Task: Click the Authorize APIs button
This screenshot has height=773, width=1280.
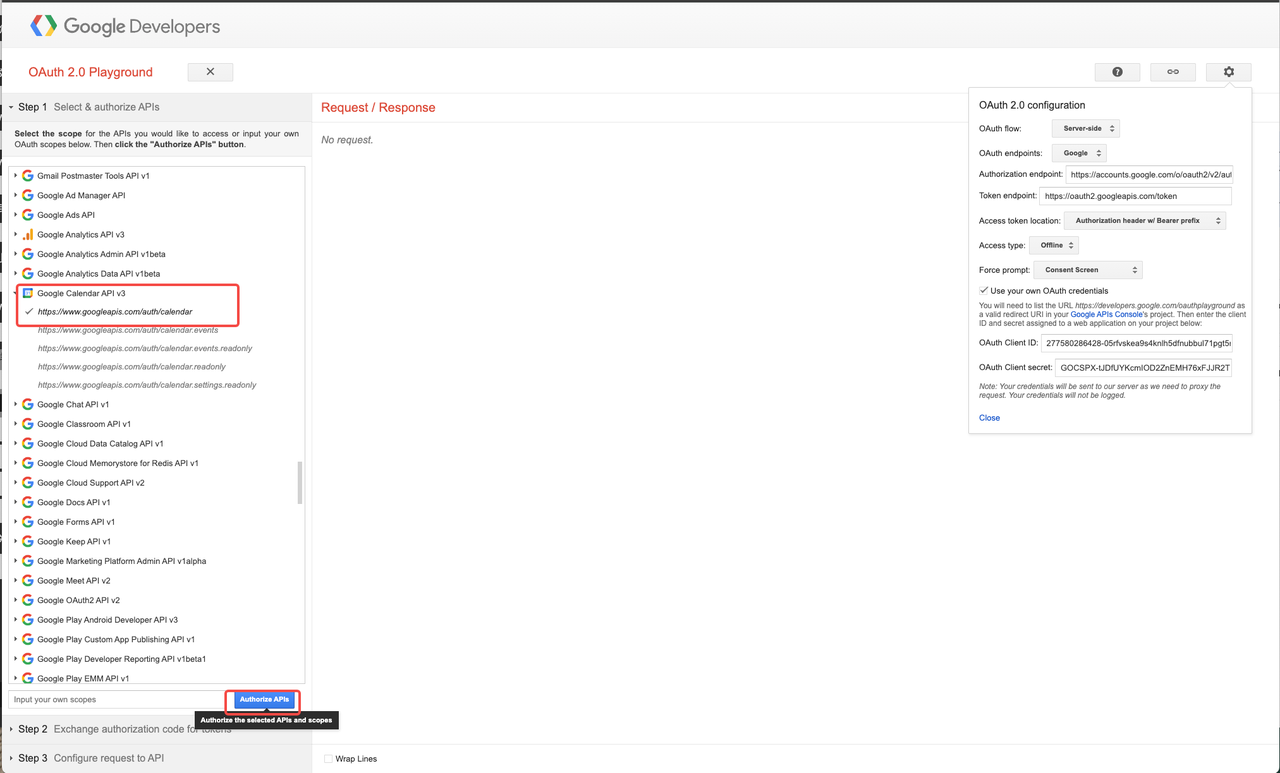Action: tap(264, 700)
